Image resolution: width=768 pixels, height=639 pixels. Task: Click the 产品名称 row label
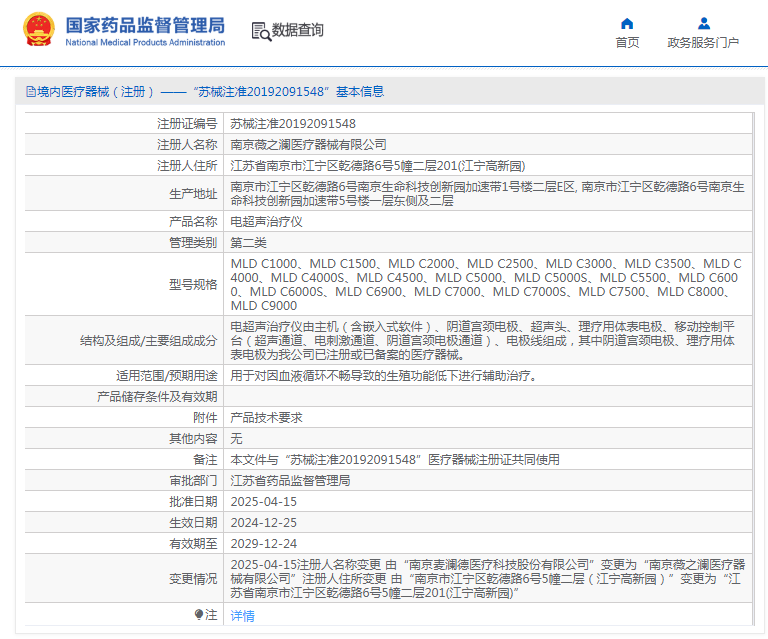click(193, 222)
